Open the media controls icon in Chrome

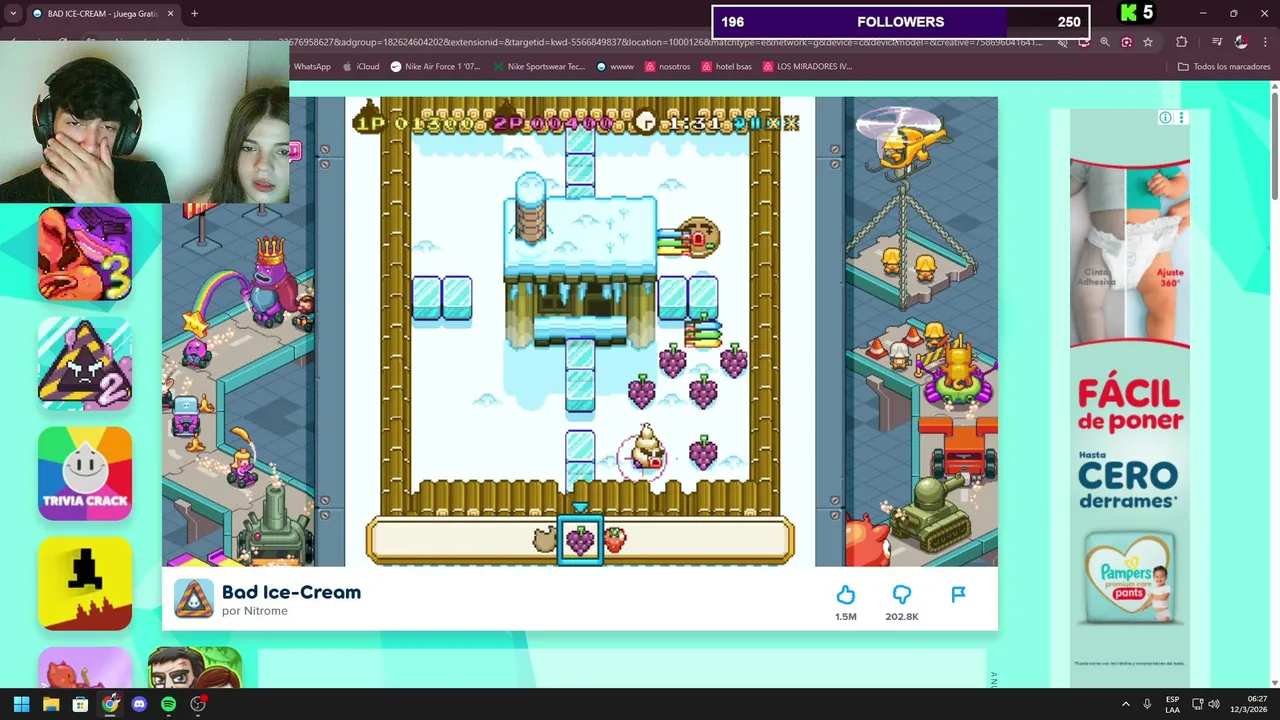click(1217, 42)
